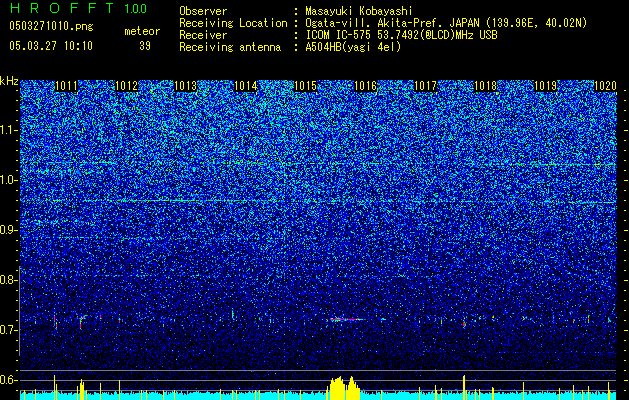Click the date stamp 05.03.27 10:10
The width and height of the screenshot is (629, 400).
(51, 46)
